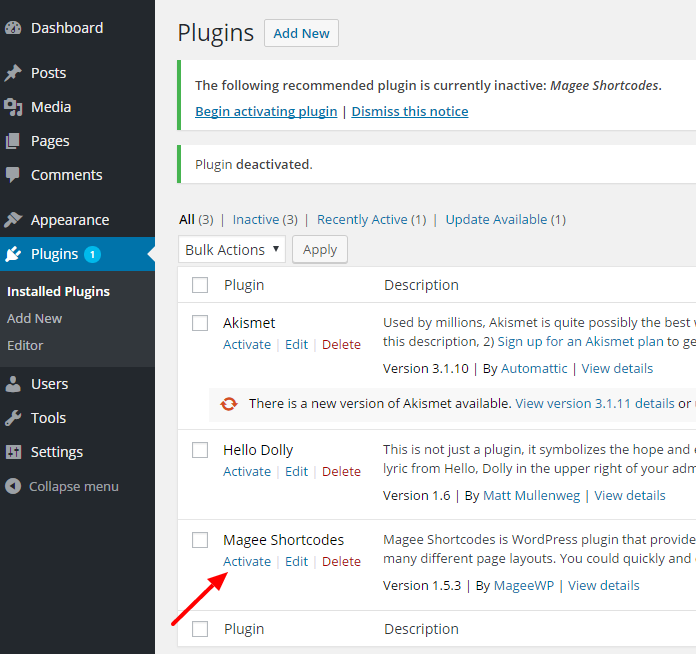
Task: Filter by Update Available plugins
Action: tap(506, 219)
